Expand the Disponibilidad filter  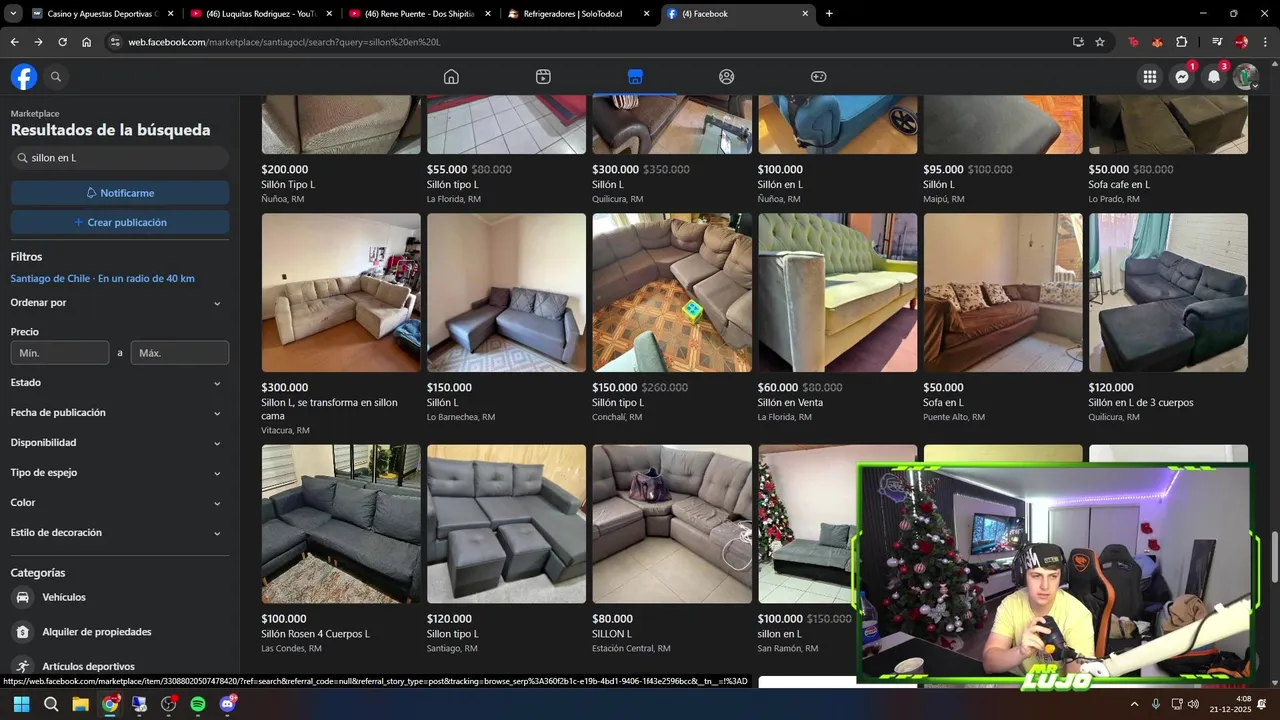[119, 443]
